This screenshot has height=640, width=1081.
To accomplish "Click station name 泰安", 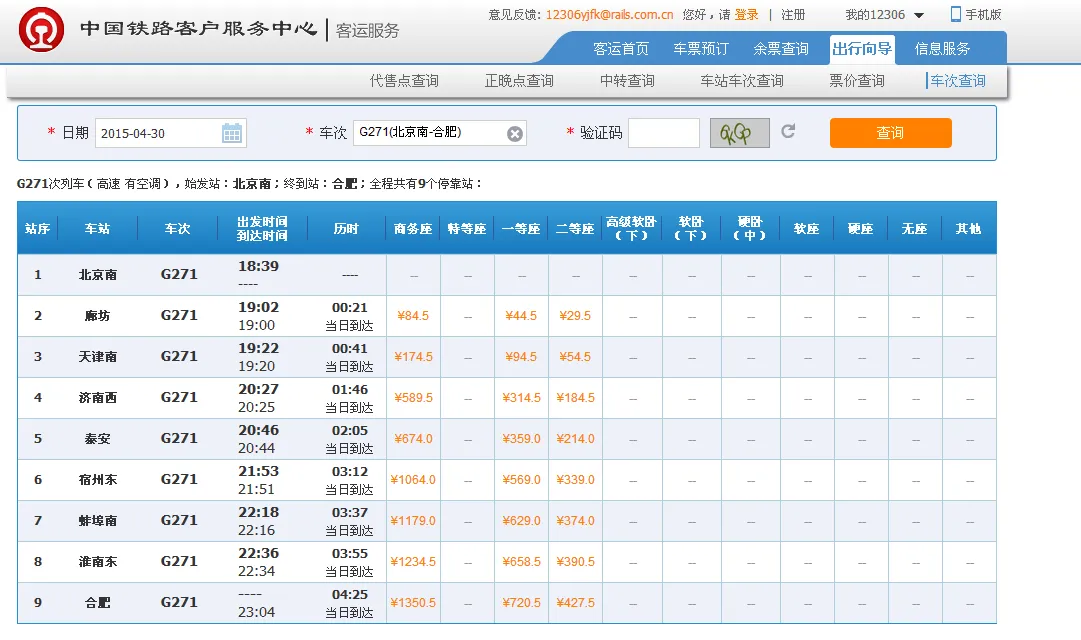I will [x=97, y=439].
